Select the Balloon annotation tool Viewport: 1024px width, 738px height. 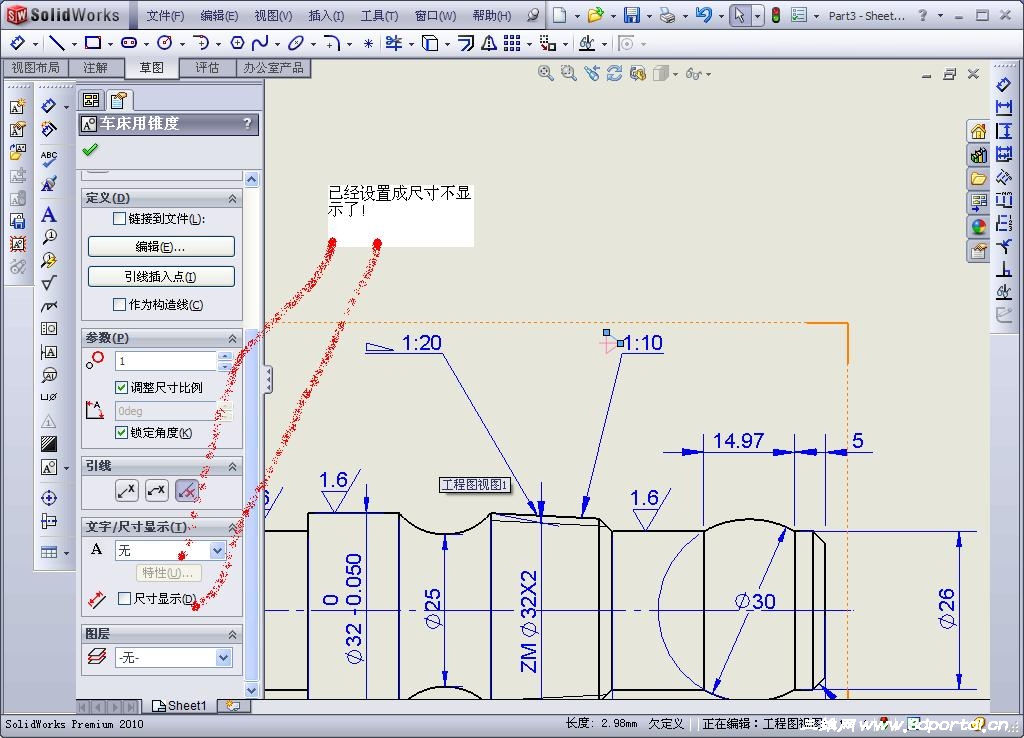(x=49, y=236)
